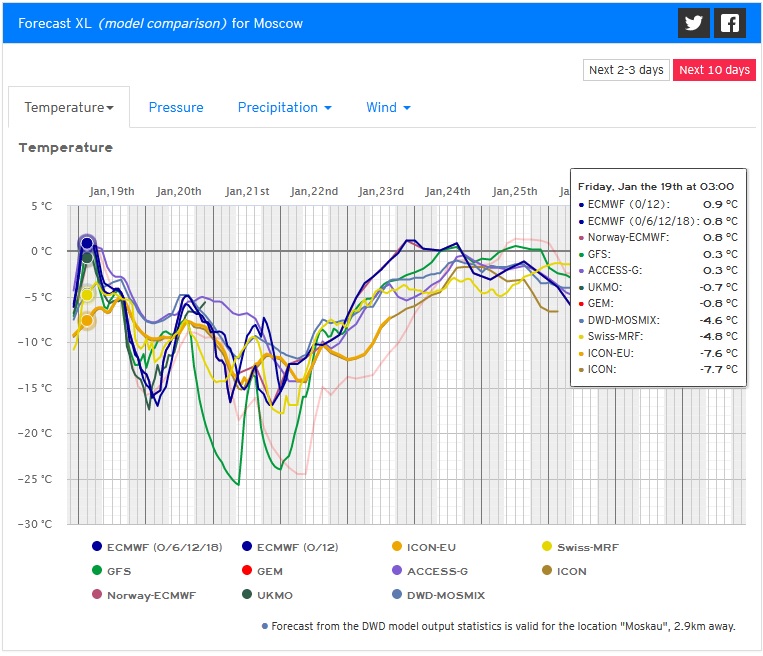Click the Jan,19th date label

112,191
